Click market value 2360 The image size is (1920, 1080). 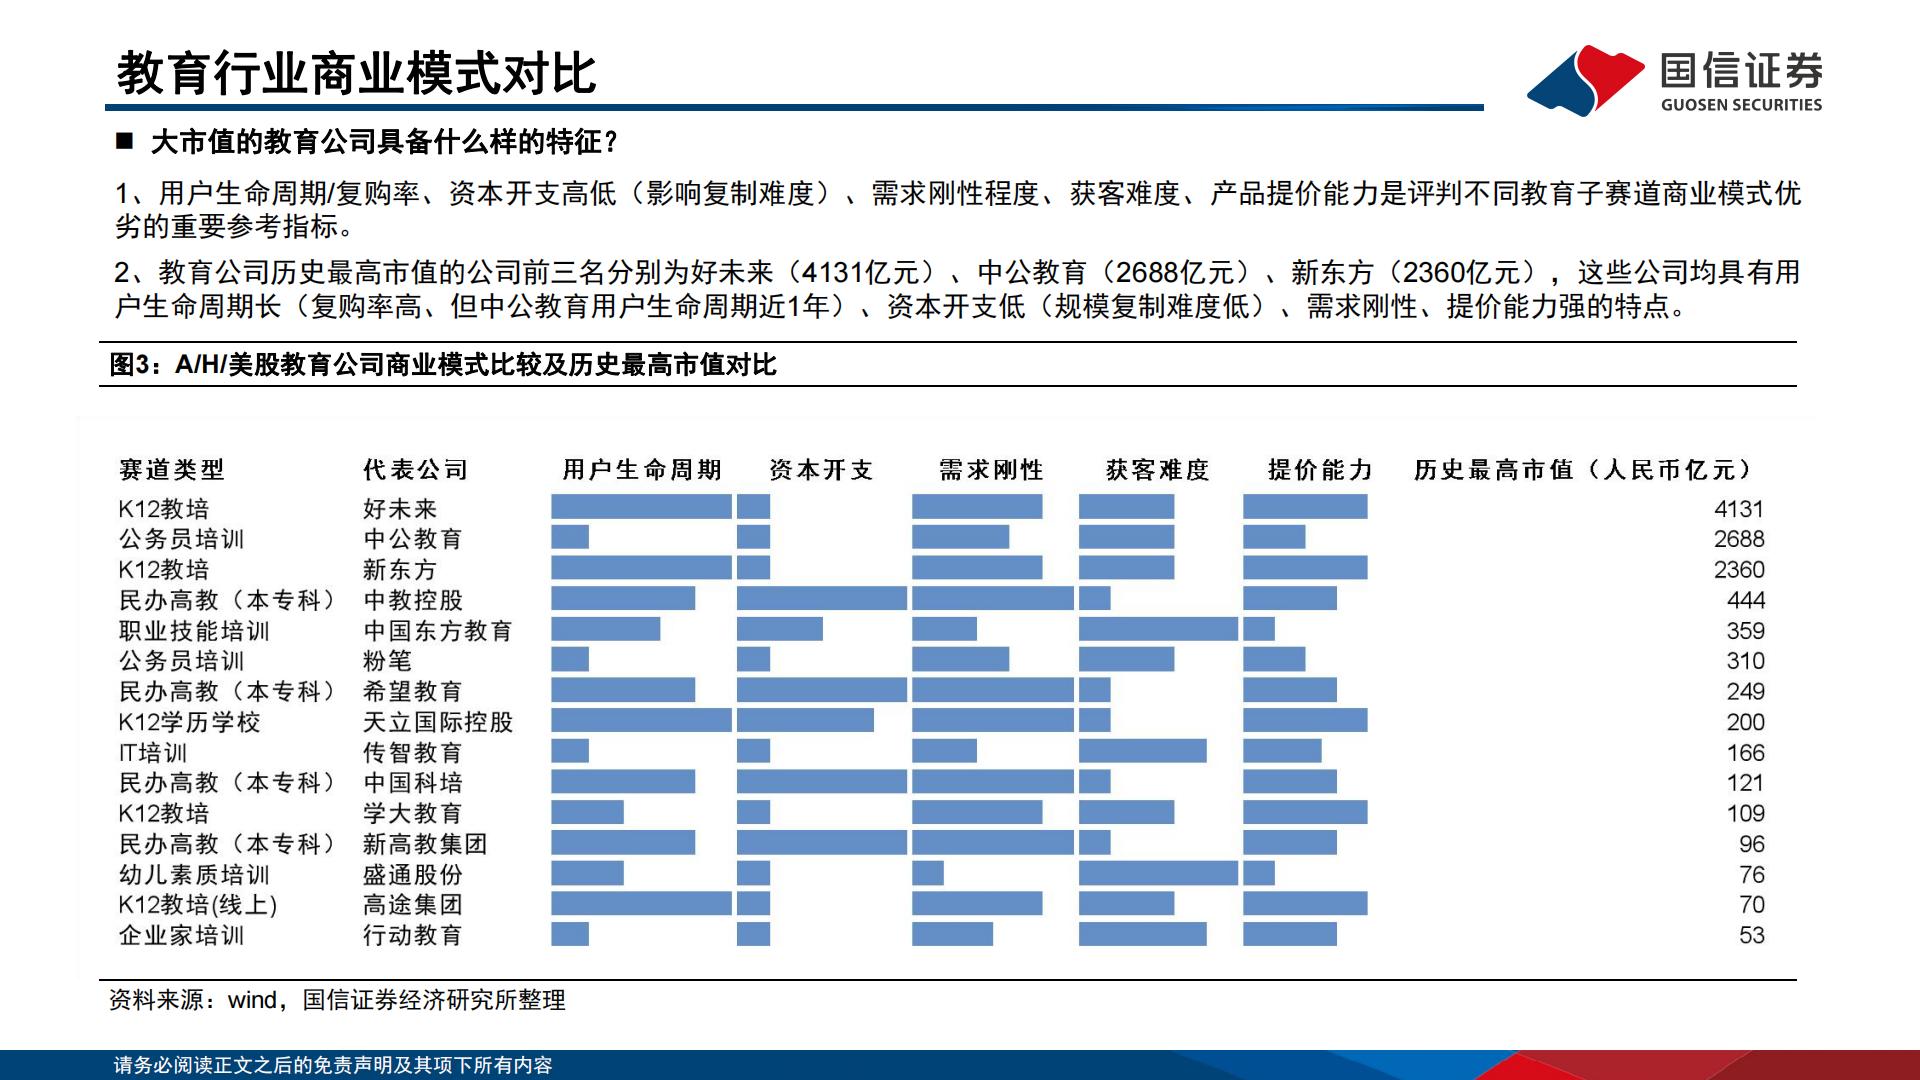1739,570
